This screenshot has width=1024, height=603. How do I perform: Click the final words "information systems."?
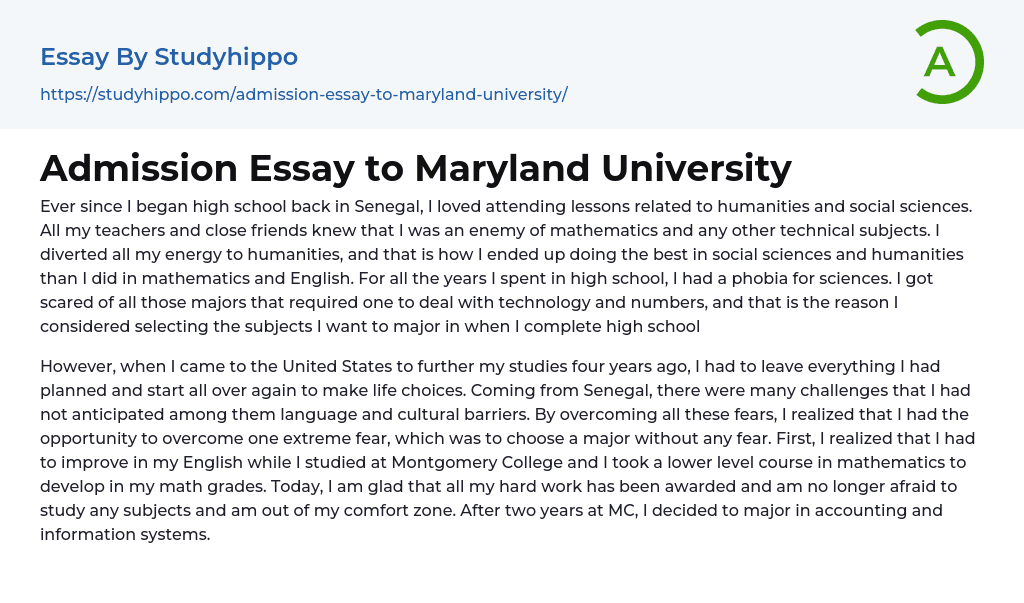pyautogui.click(x=125, y=534)
